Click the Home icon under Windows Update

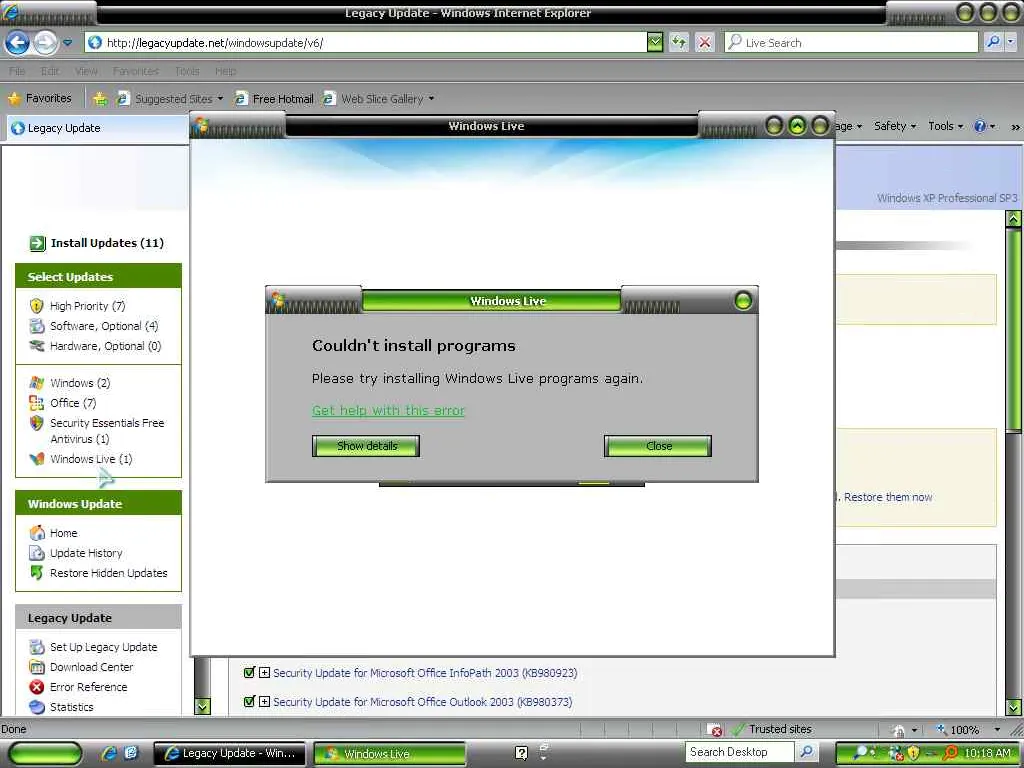(37, 533)
